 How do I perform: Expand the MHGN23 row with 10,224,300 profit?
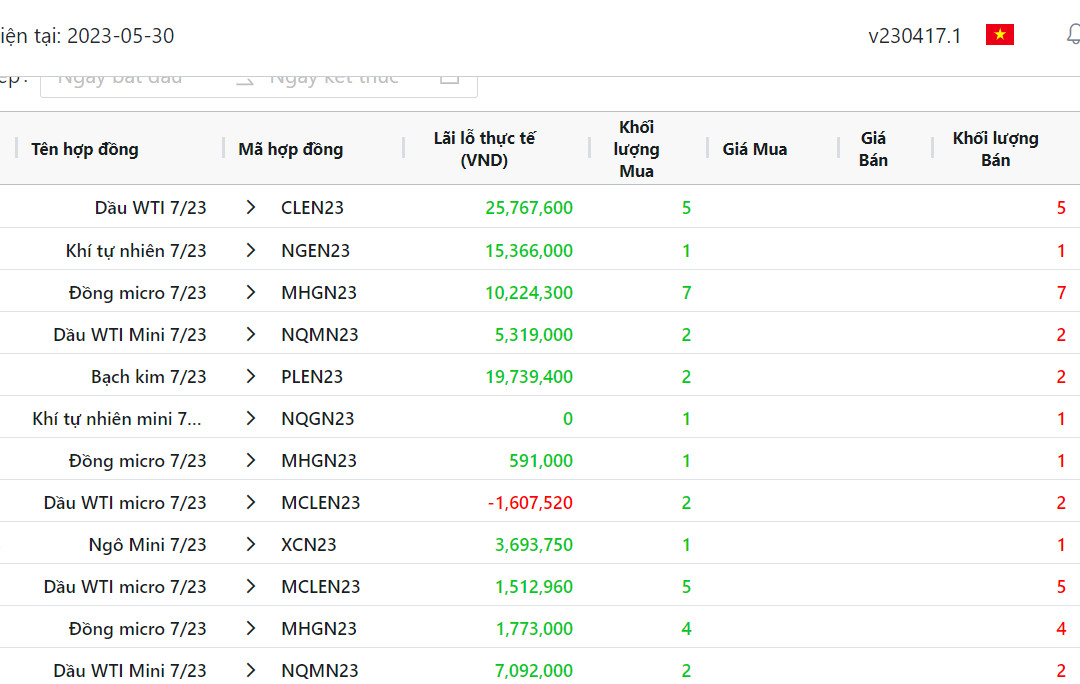[251, 292]
